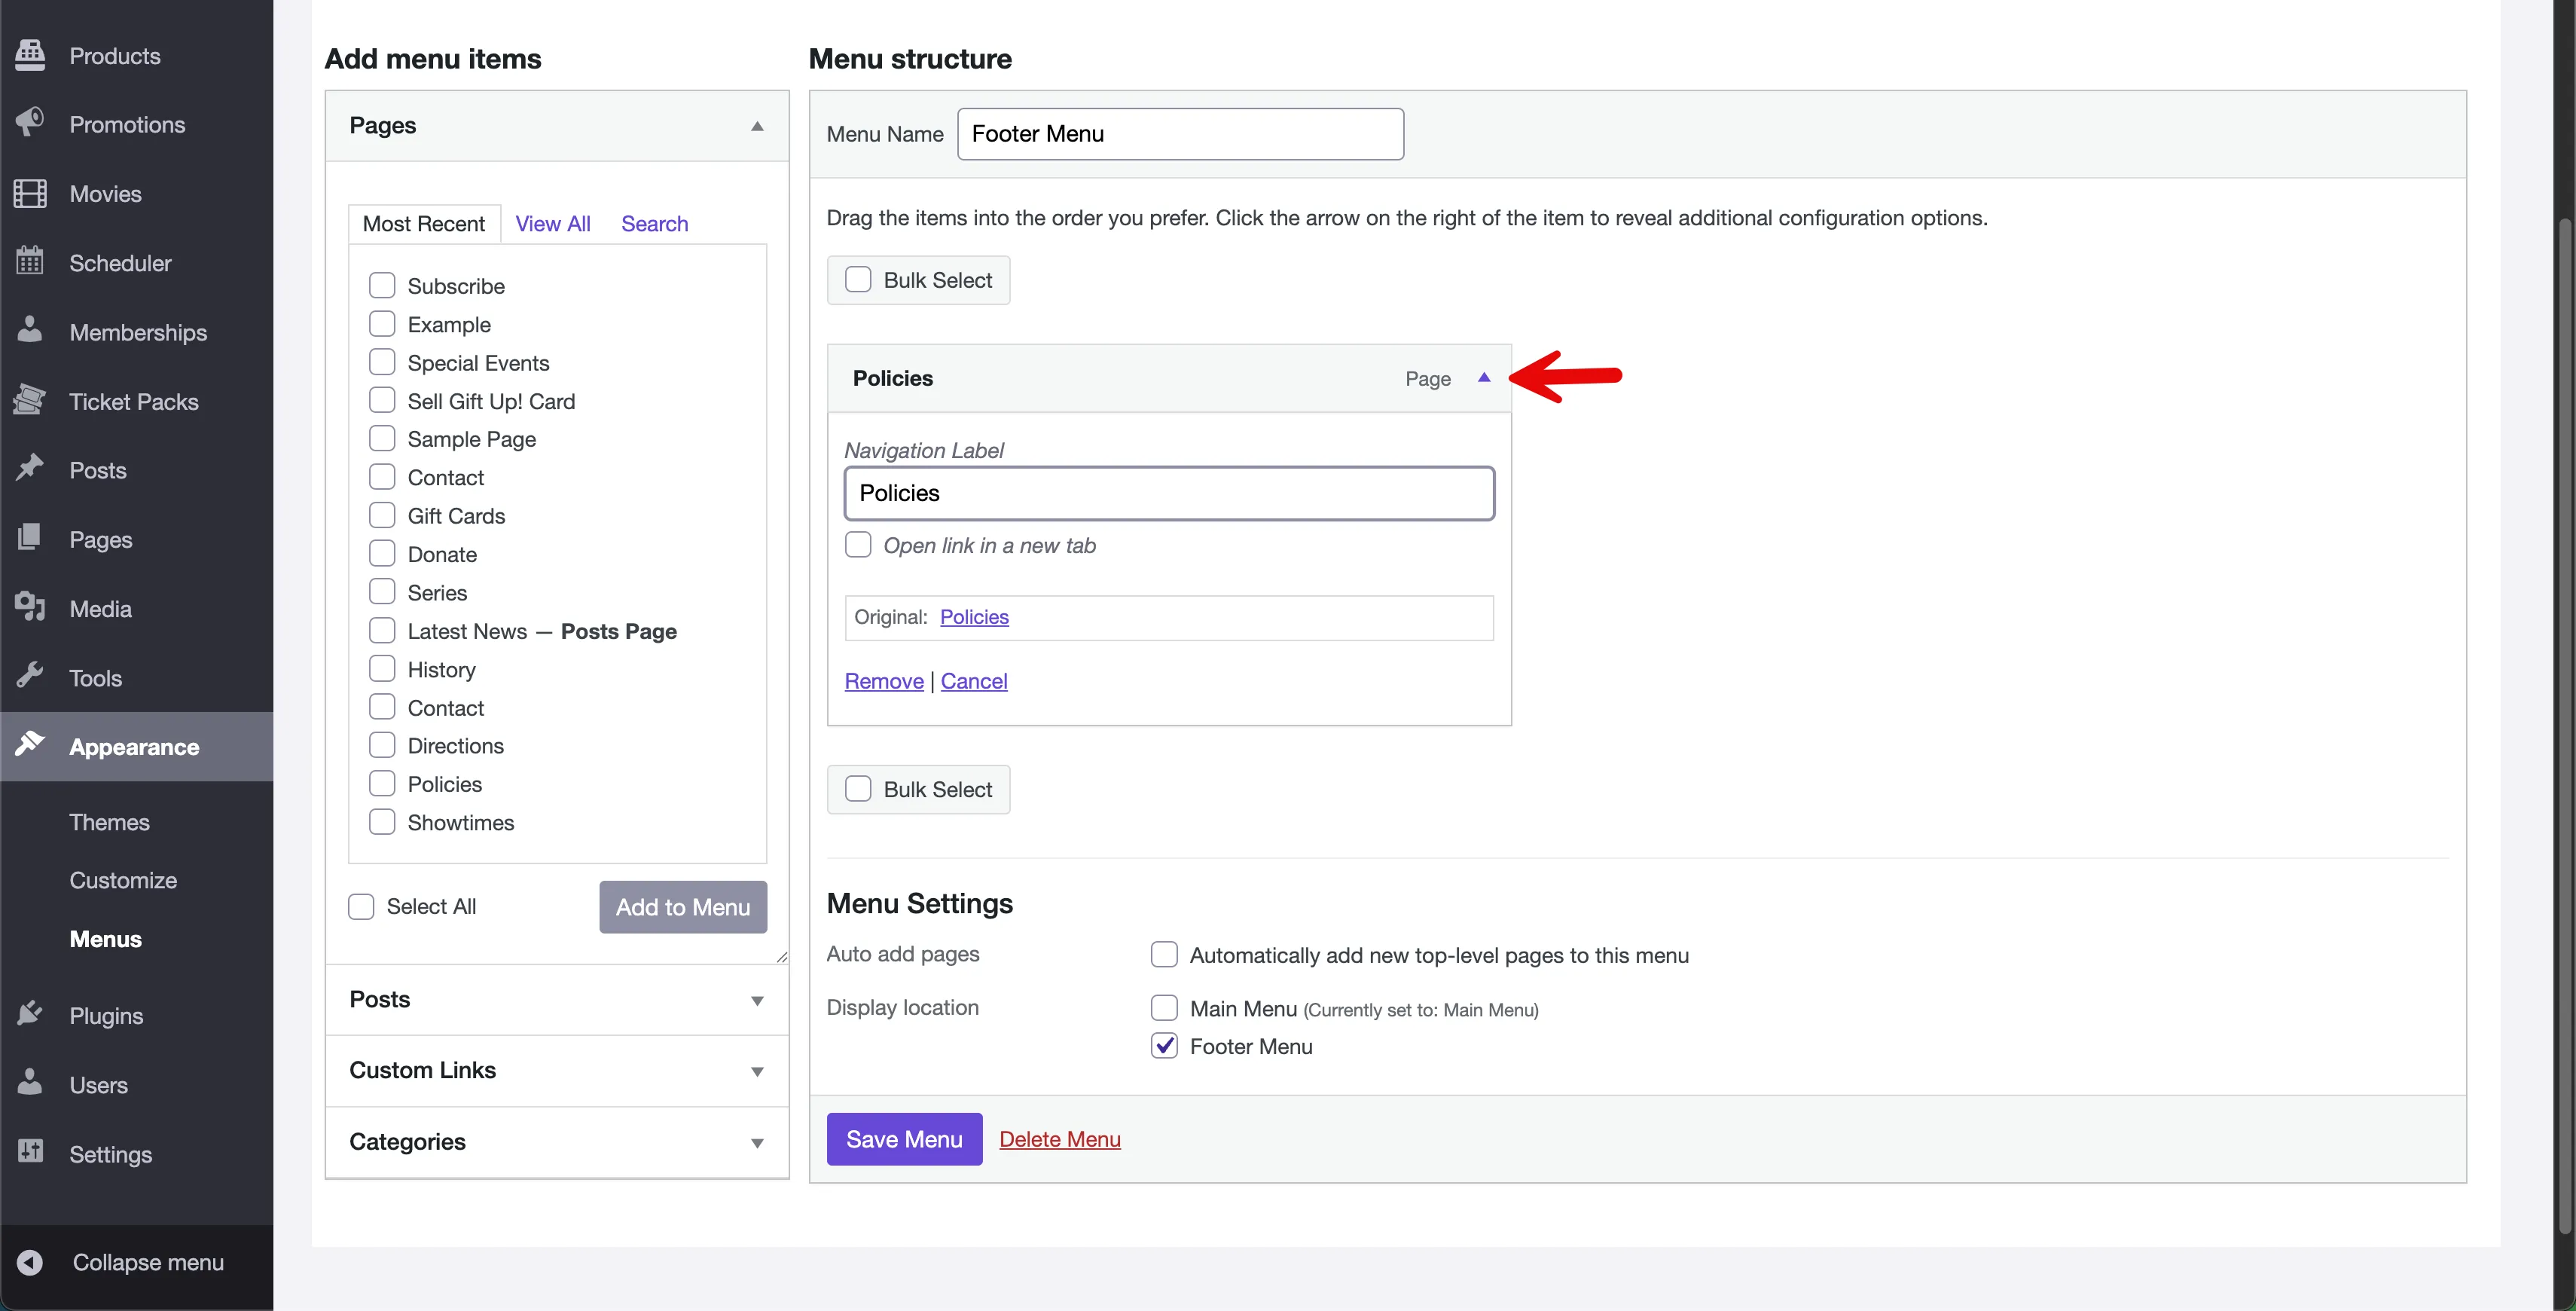Grab the Pages panel resize handle
The image size is (2576, 1311).
(782, 957)
